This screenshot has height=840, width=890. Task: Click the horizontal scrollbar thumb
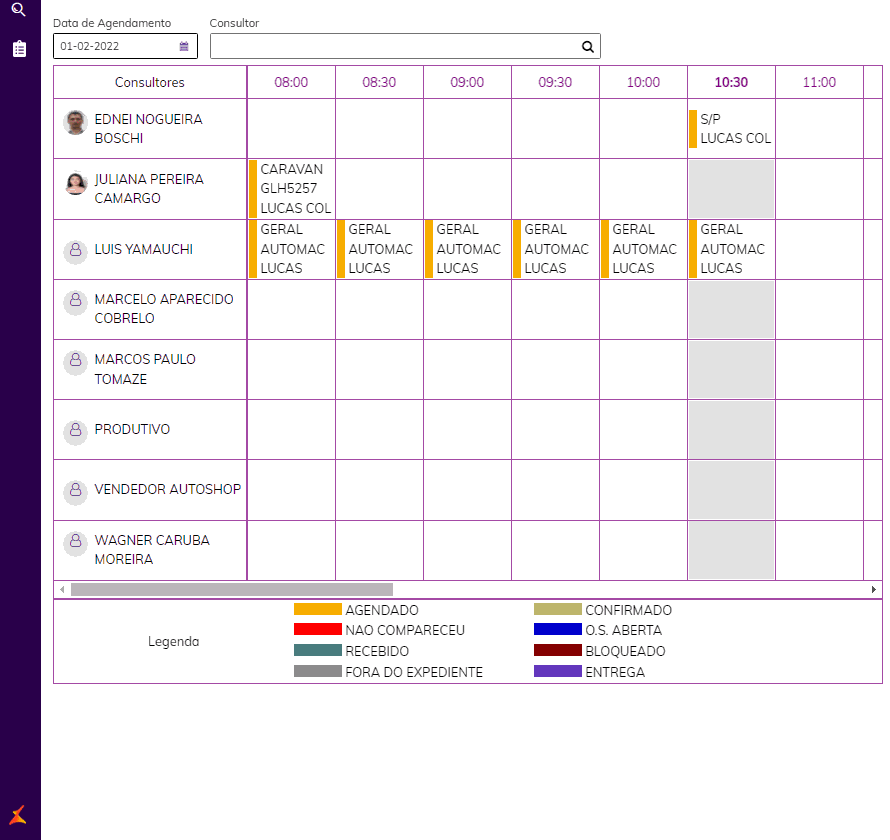point(232,590)
